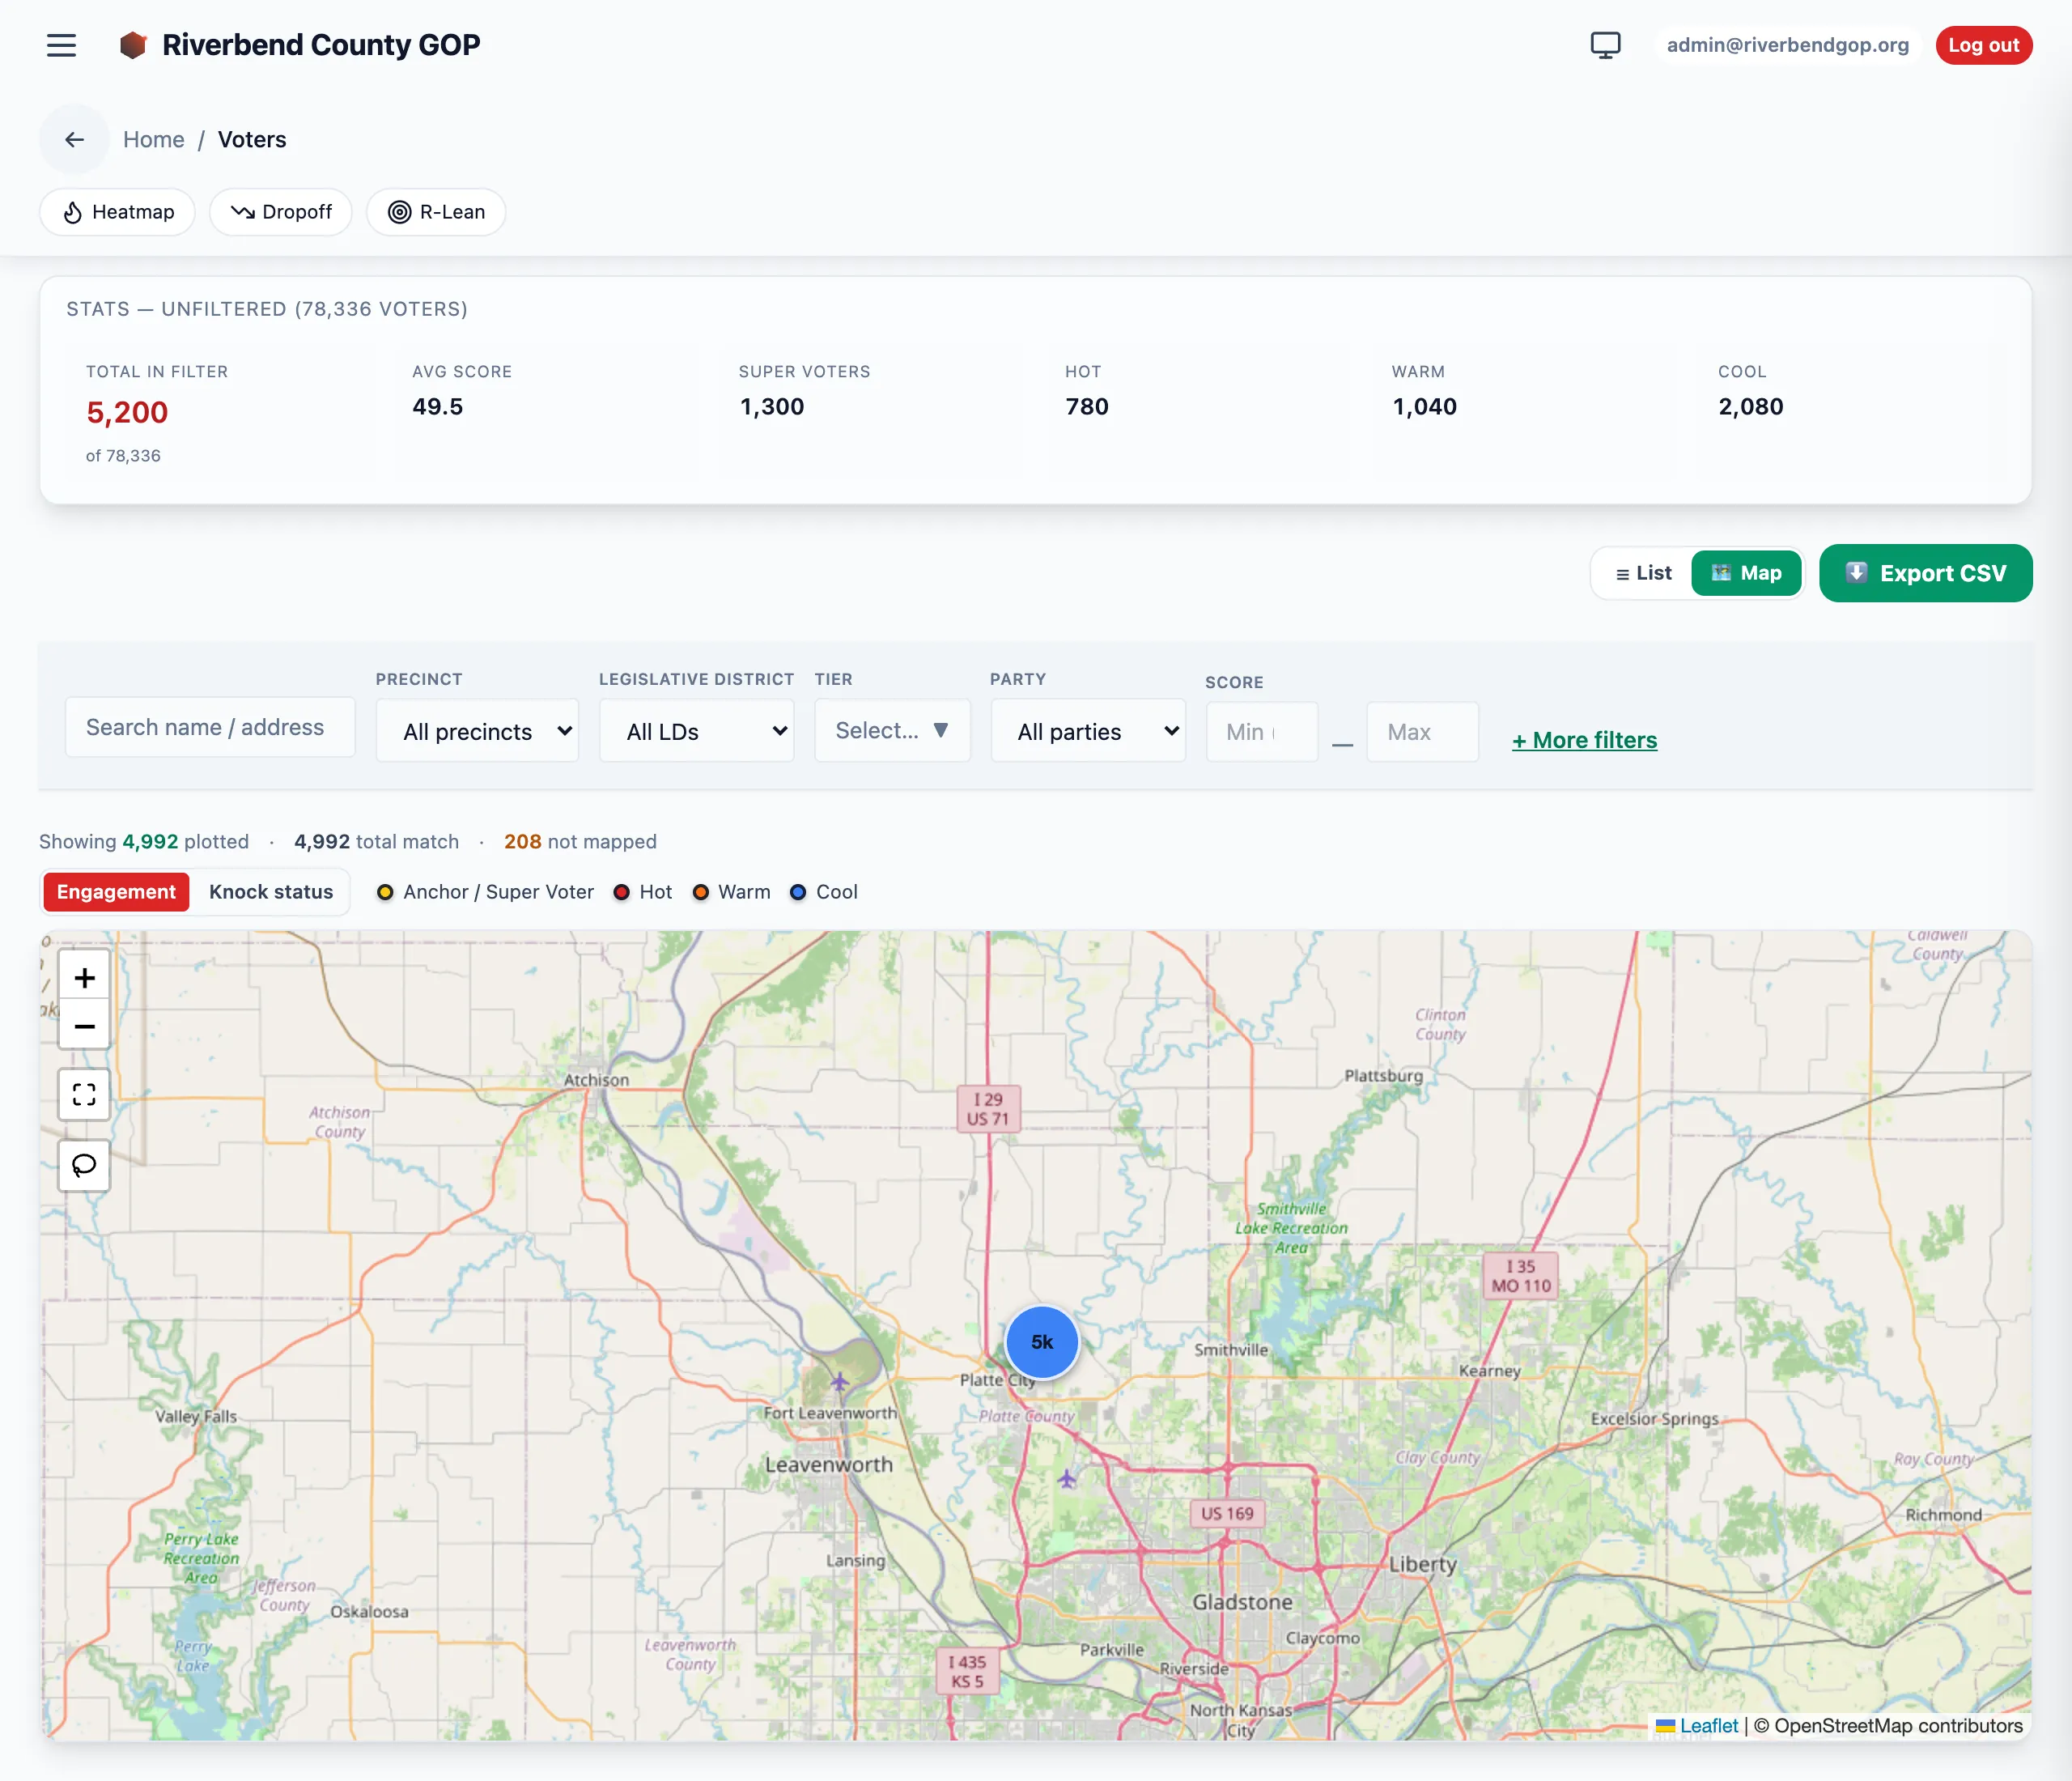The width and height of the screenshot is (2072, 1781).
Task: Toggle the display theme monitor icon
Action: tap(1605, 45)
